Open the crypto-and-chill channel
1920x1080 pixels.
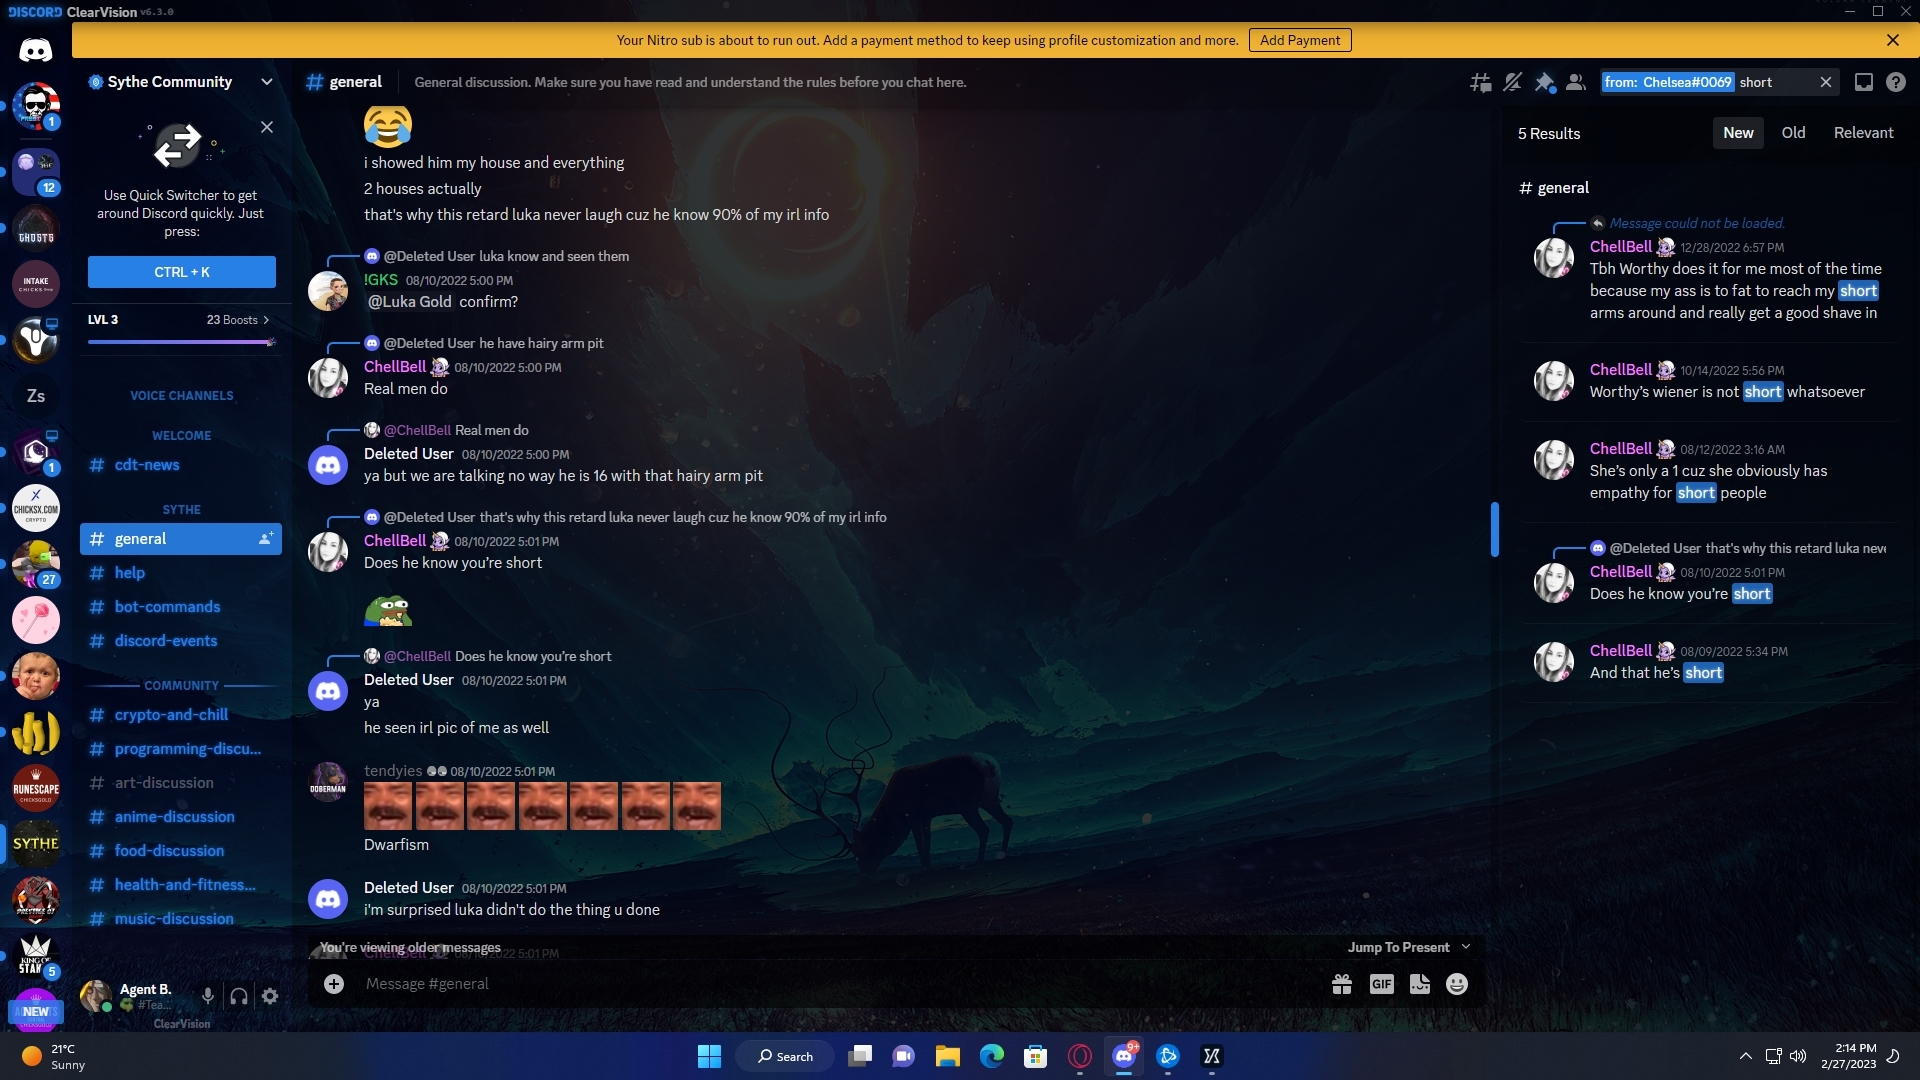click(171, 715)
